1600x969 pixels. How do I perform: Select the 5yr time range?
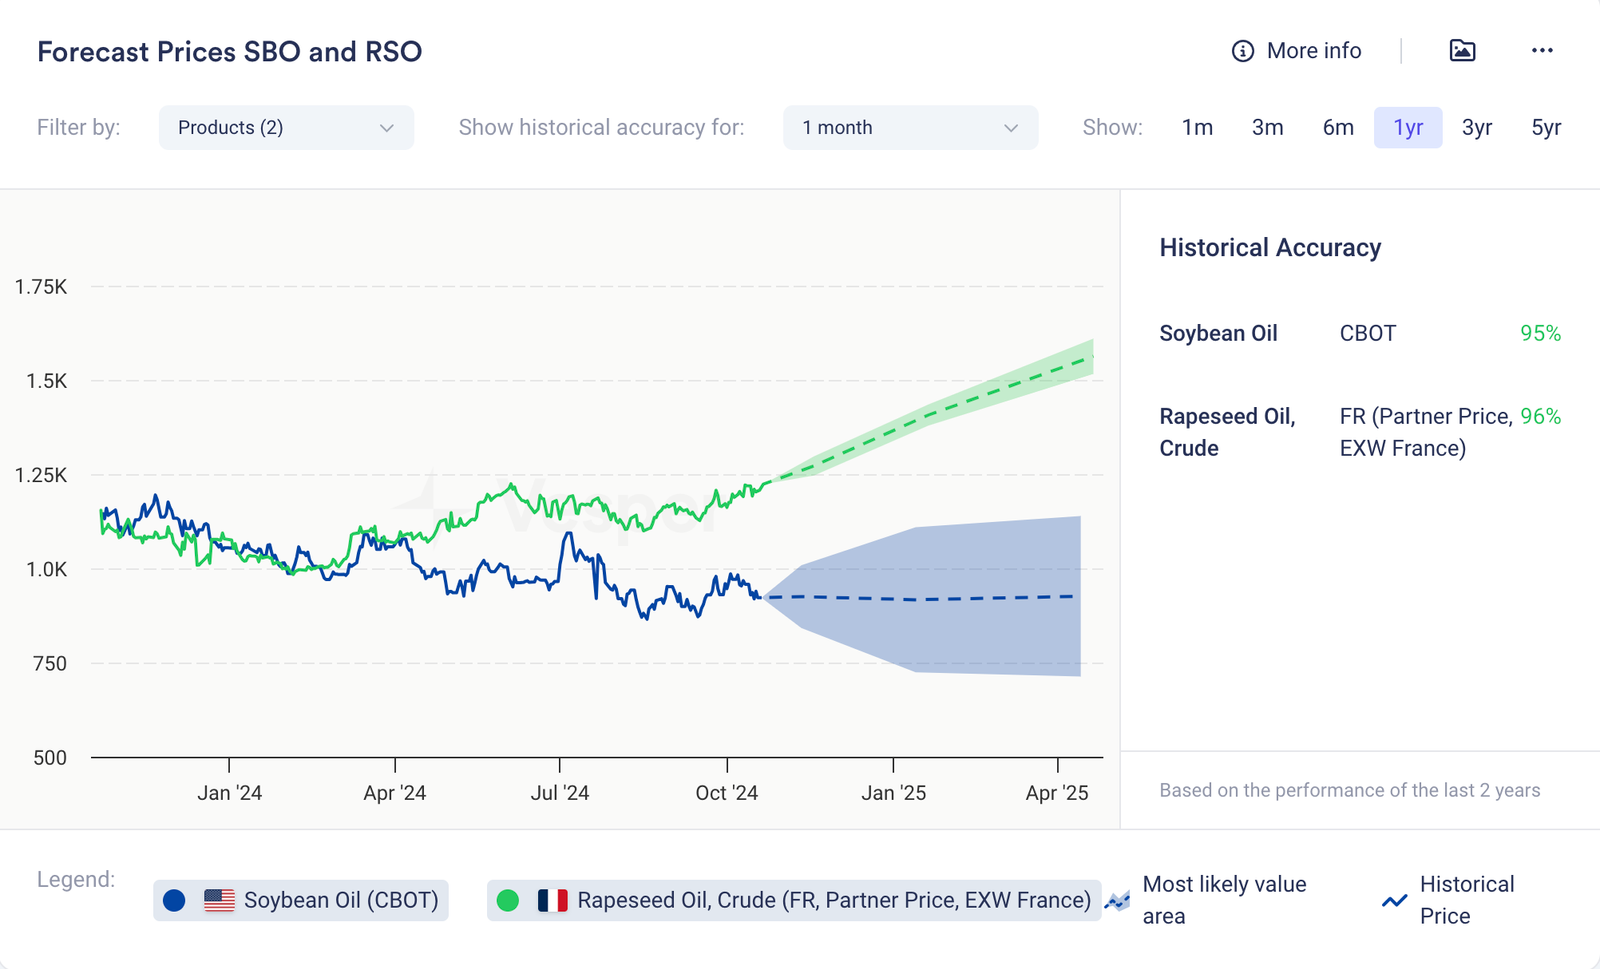[x=1546, y=128]
